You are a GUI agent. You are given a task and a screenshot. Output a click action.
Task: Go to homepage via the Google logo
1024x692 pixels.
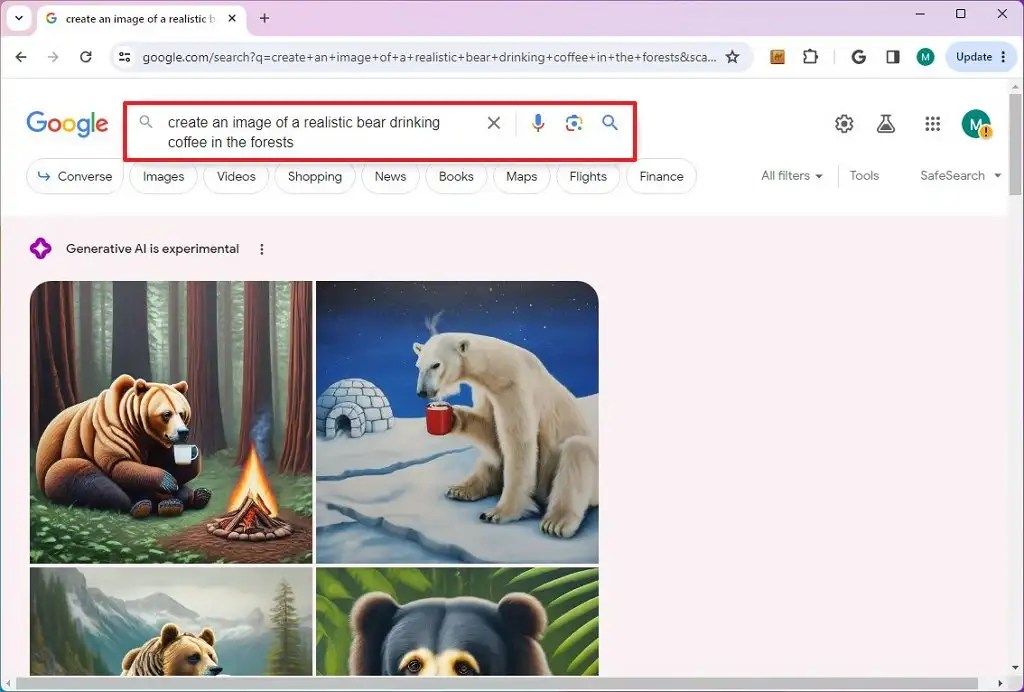pos(66,123)
